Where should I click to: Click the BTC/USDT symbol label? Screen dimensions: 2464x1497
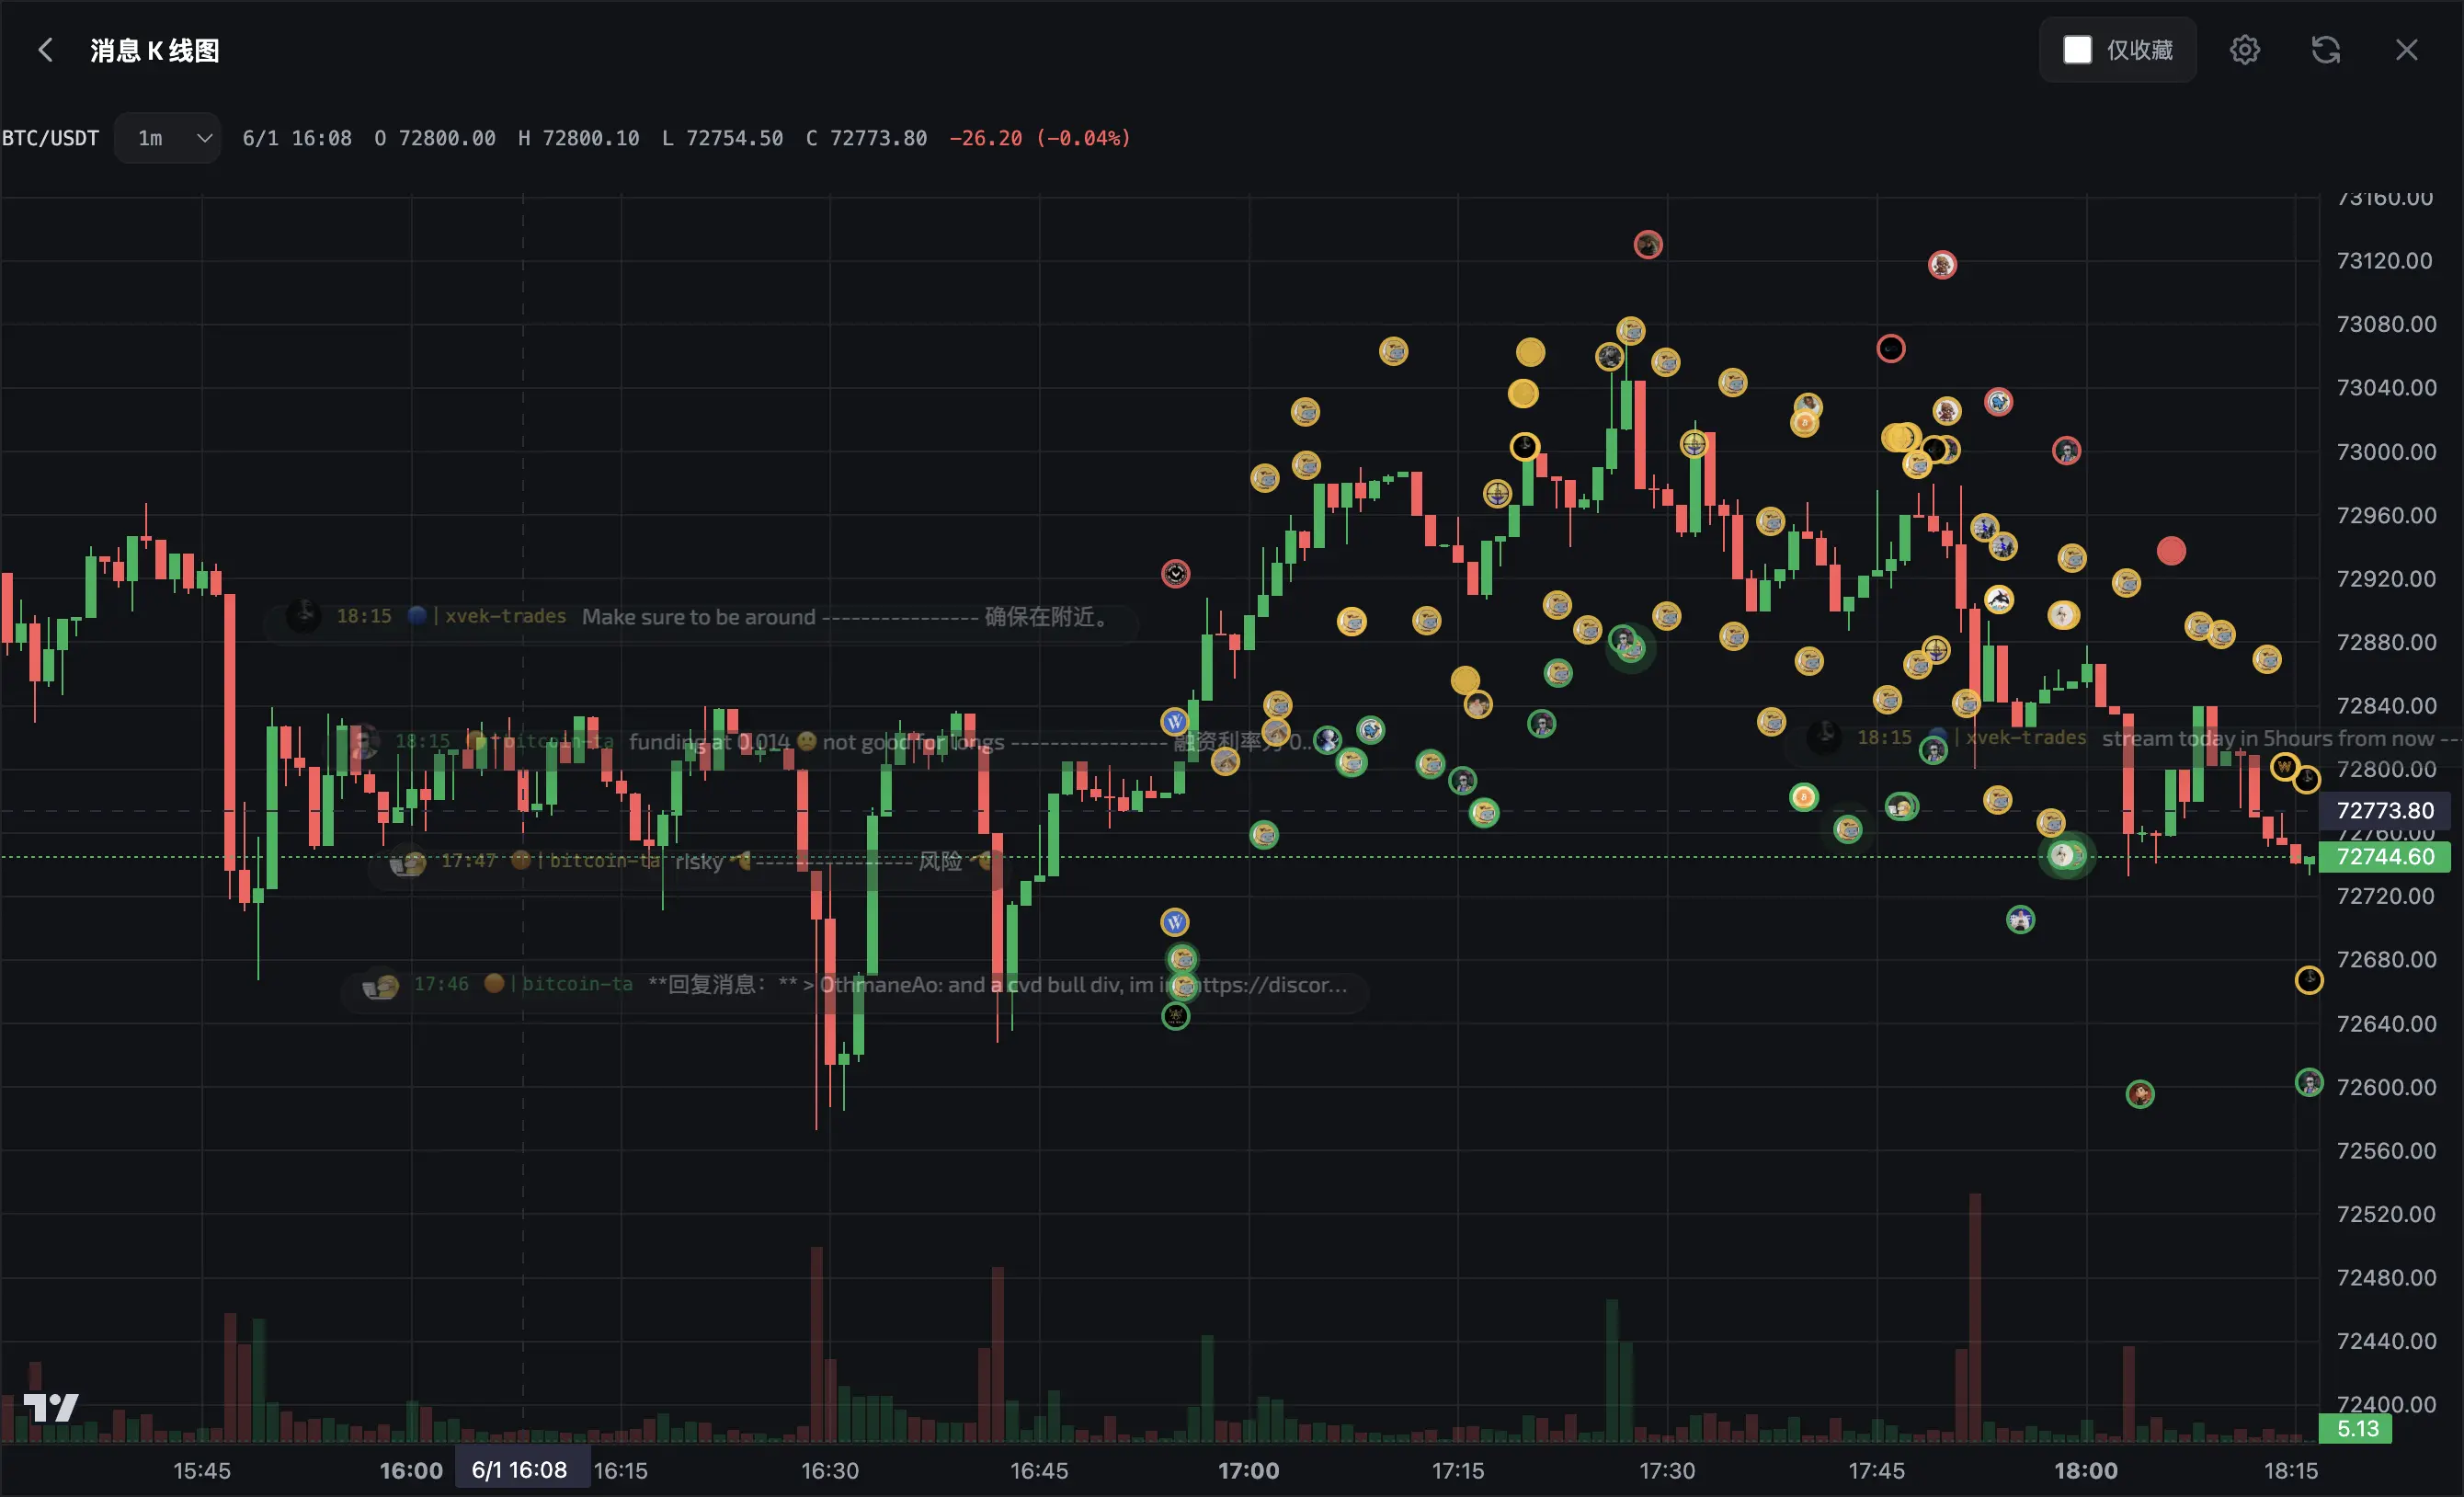tap(50, 138)
